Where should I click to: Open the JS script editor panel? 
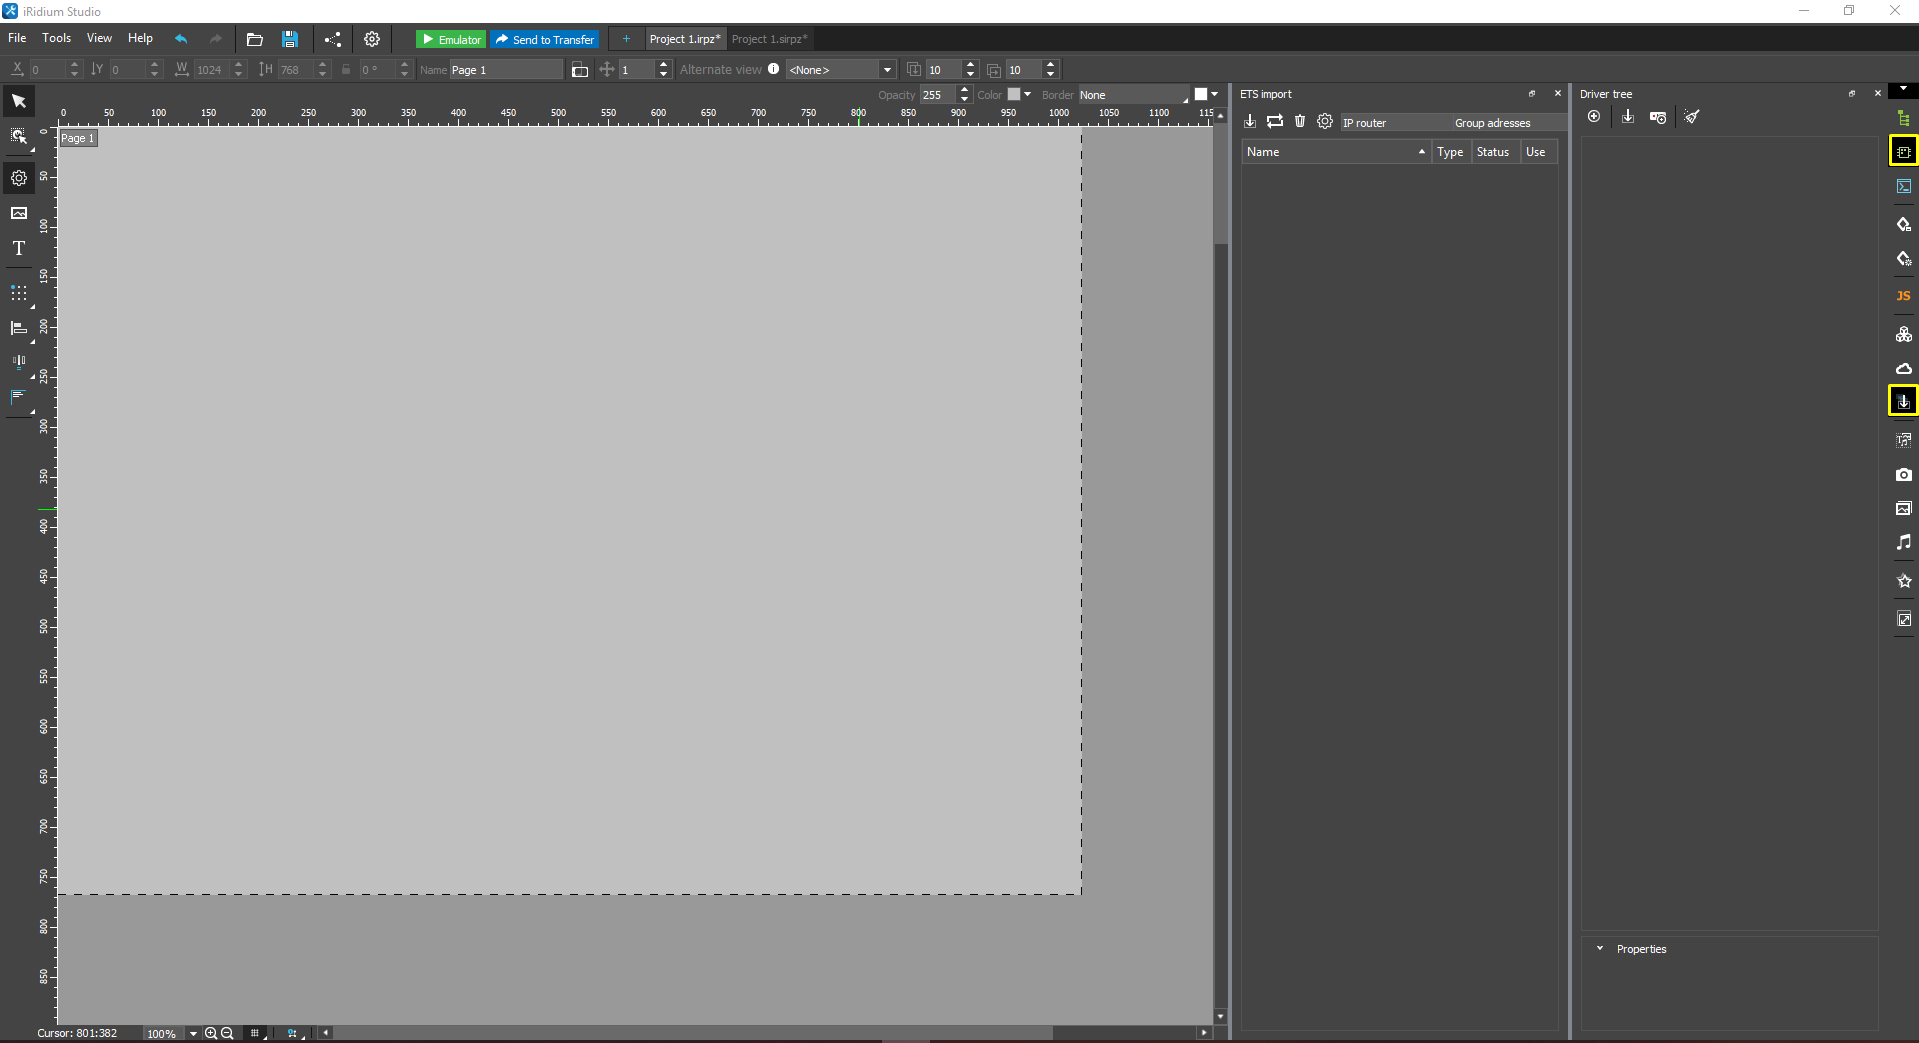pyautogui.click(x=1903, y=296)
